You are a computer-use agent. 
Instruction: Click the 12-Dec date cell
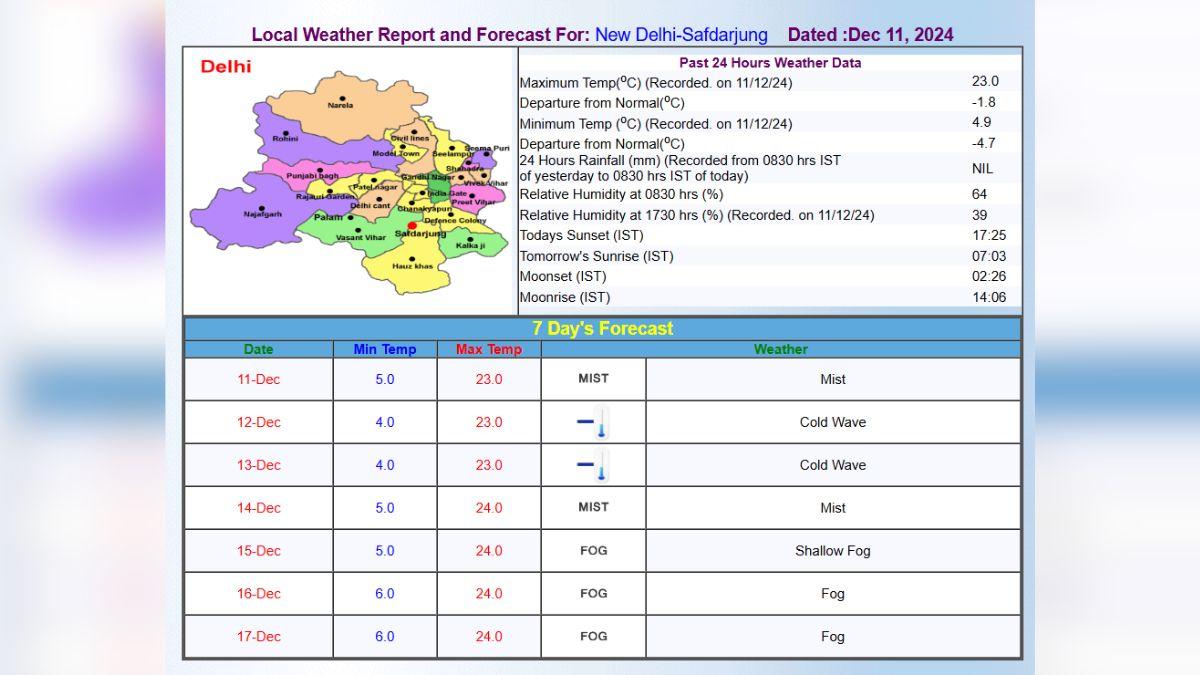pos(259,422)
